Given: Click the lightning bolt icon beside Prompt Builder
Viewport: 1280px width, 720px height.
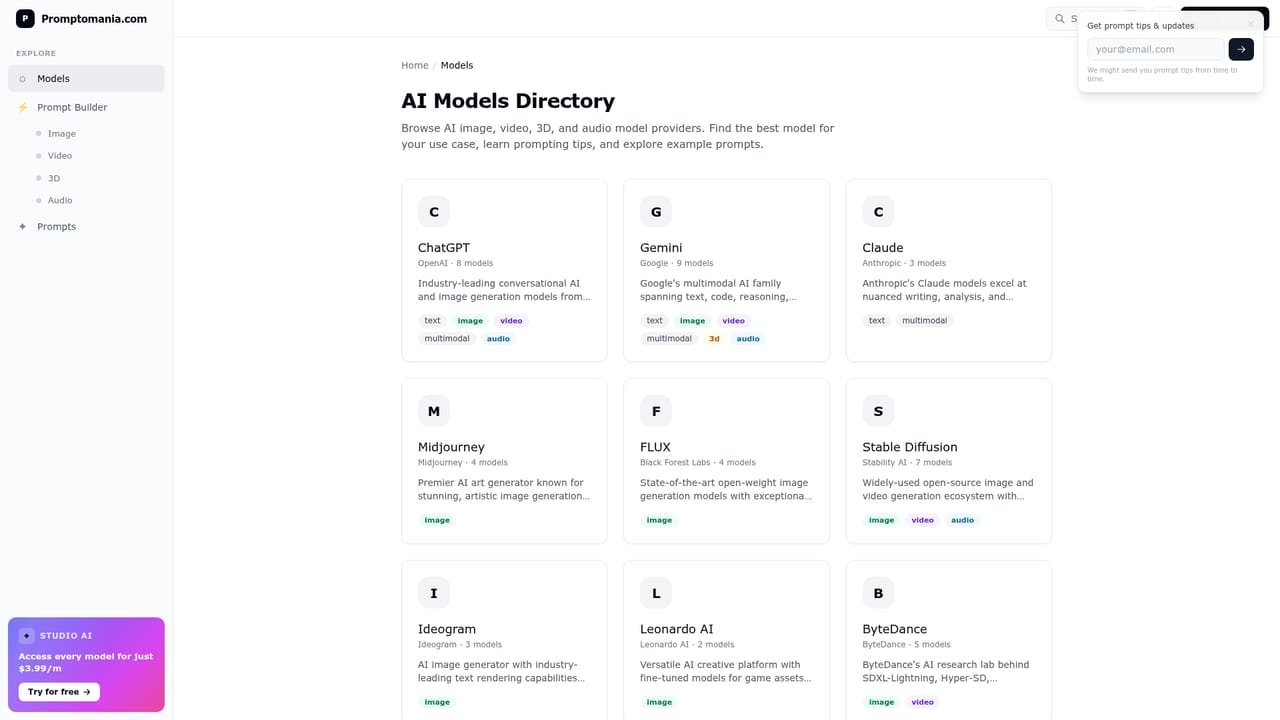Looking at the screenshot, I should pos(23,107).
